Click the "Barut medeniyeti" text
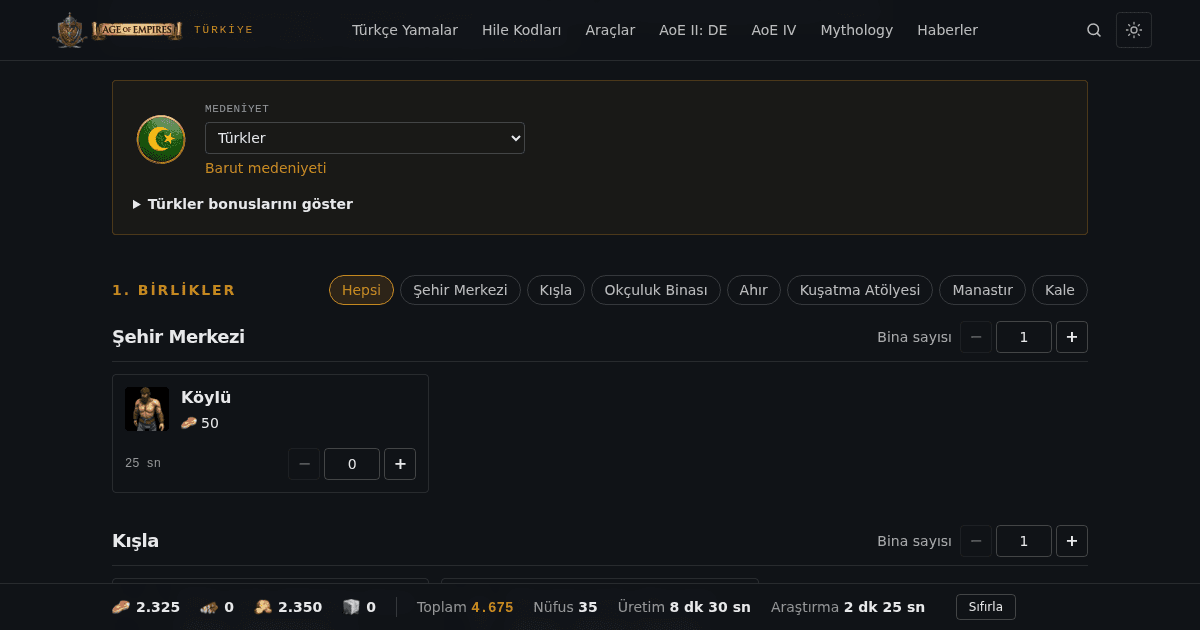1200x630 pixels. click(266, 168)
